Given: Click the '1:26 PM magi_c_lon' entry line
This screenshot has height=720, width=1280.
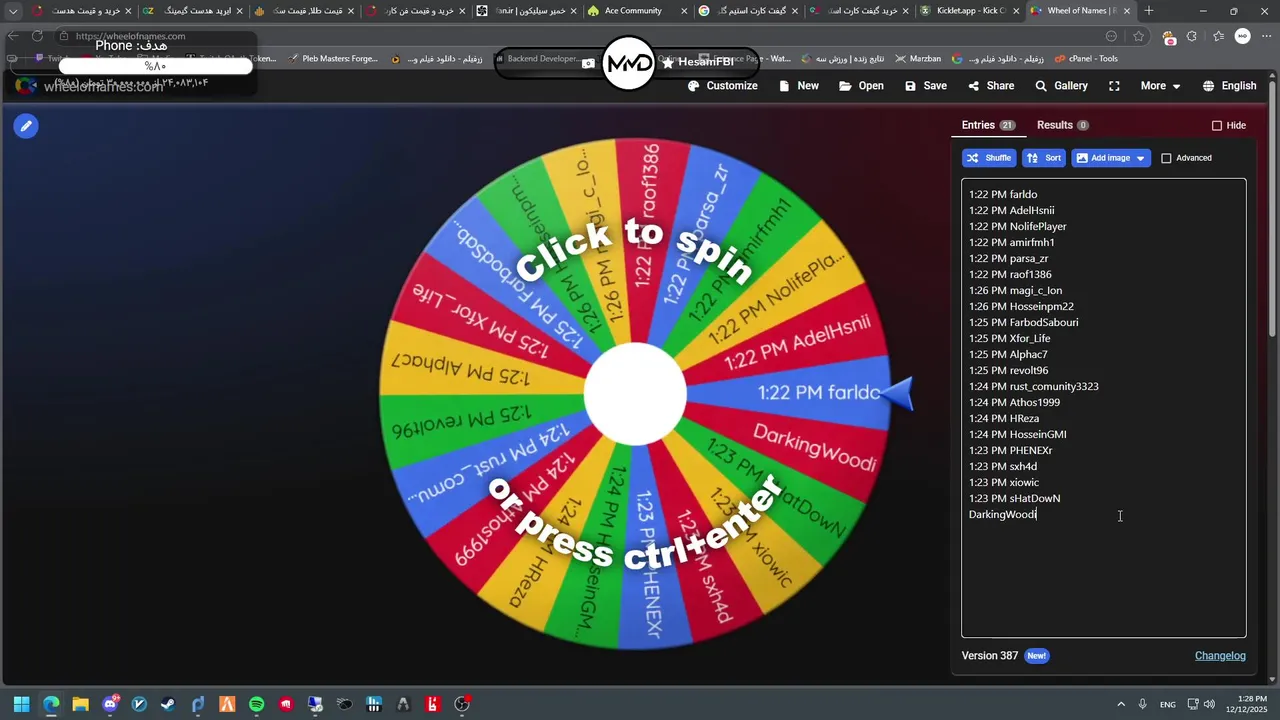Looking at the screenshot, I should [1015, 290].
